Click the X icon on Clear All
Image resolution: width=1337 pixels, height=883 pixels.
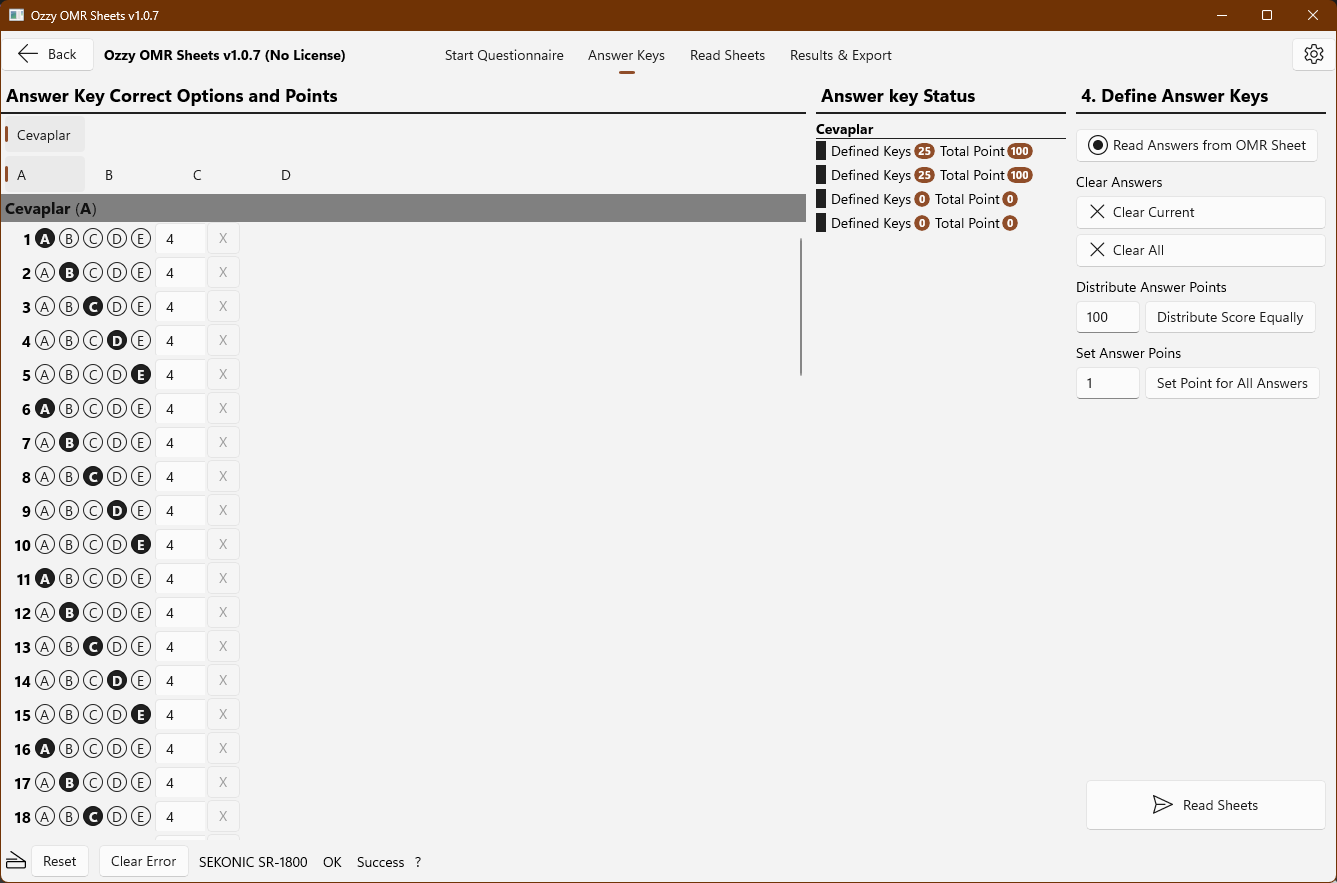[1097, 250]
